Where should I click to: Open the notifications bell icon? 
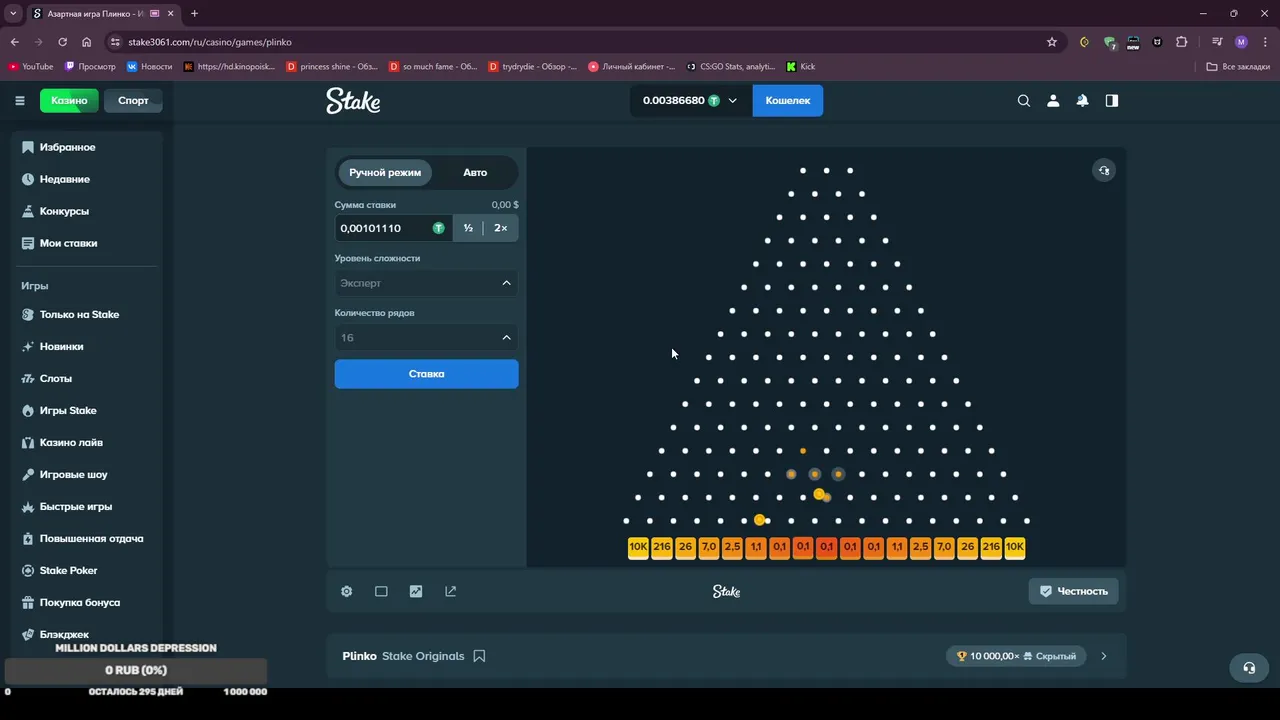pyautogui.click(x=1082, y=101)
